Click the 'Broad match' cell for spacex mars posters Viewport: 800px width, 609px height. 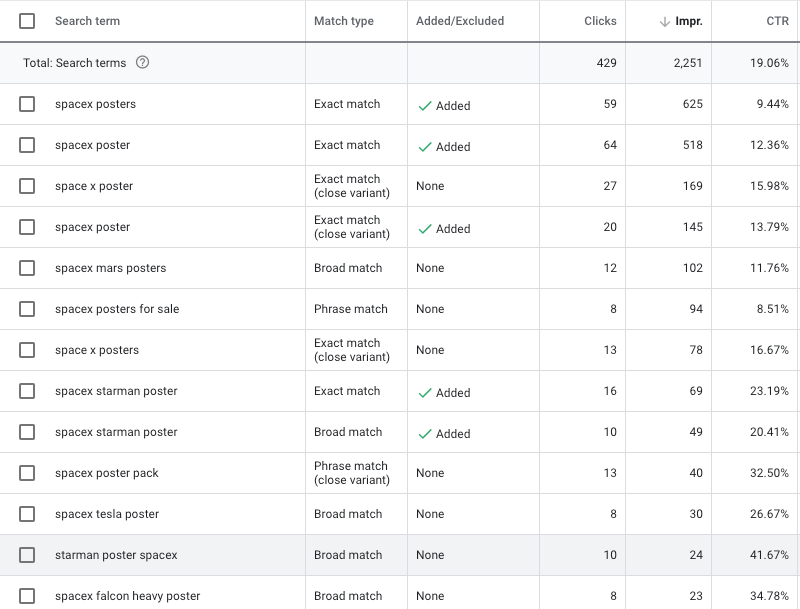347,268
